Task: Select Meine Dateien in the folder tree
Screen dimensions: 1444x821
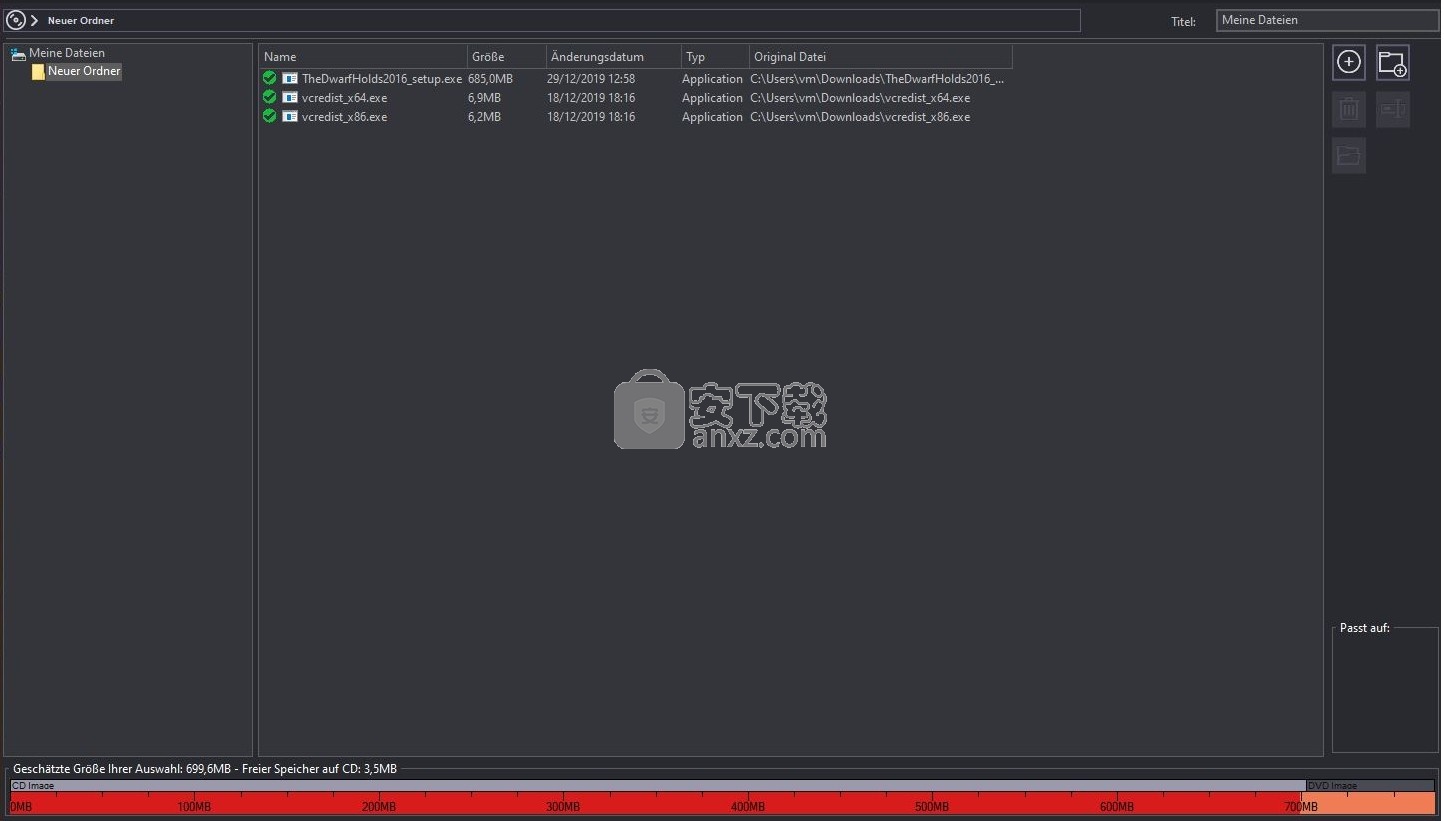Action: [x=66, y=53]
